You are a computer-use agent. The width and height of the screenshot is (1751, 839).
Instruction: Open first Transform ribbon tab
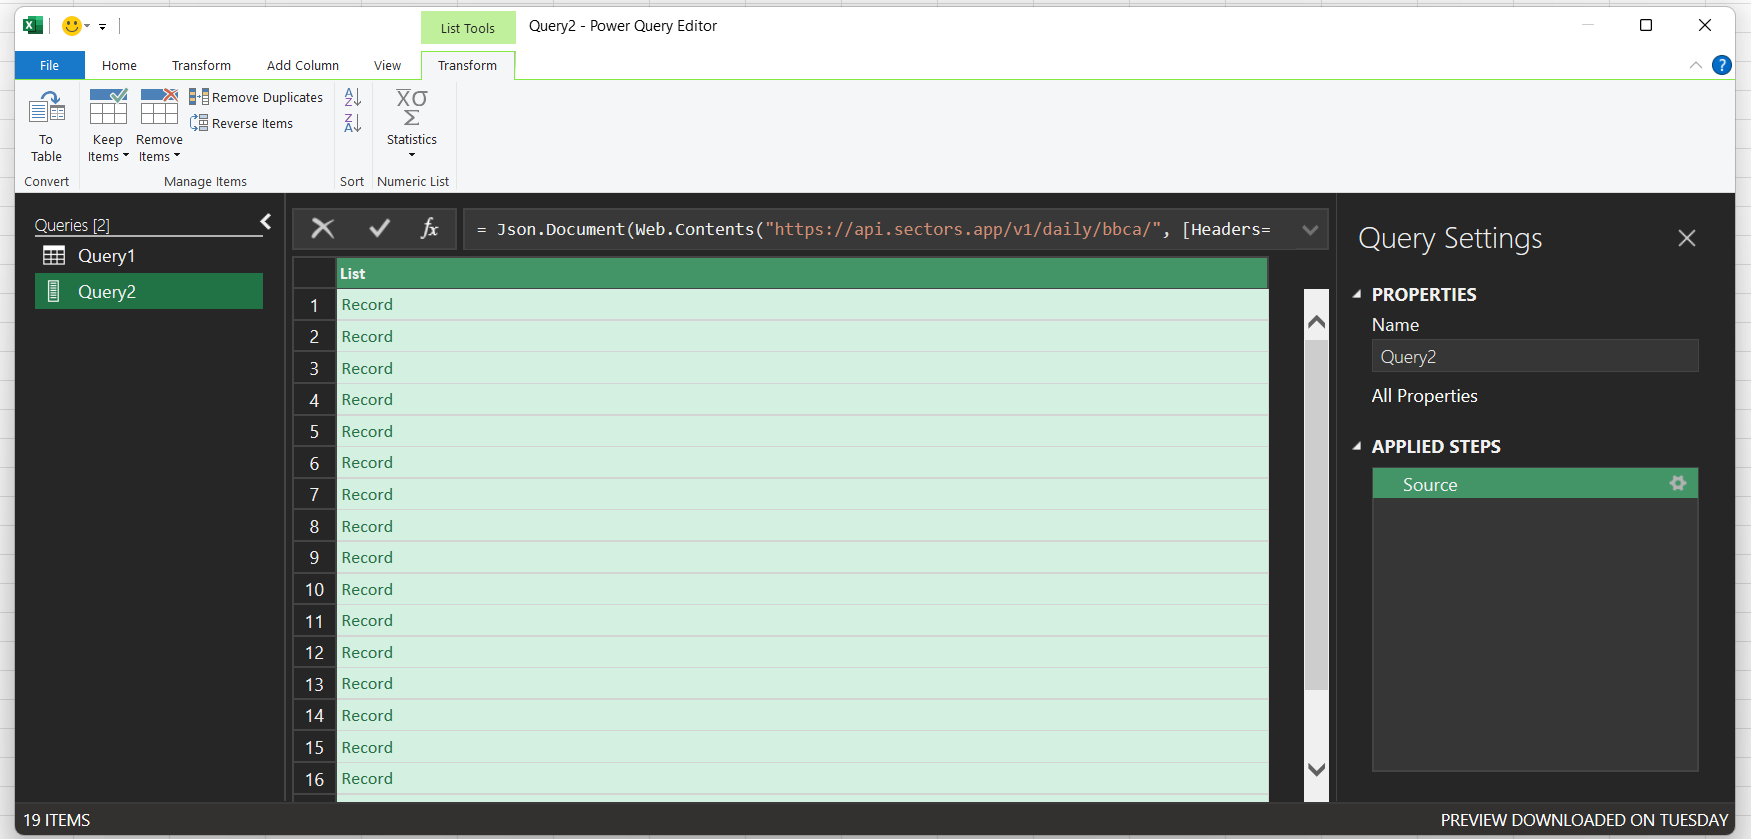coord(201,65)
